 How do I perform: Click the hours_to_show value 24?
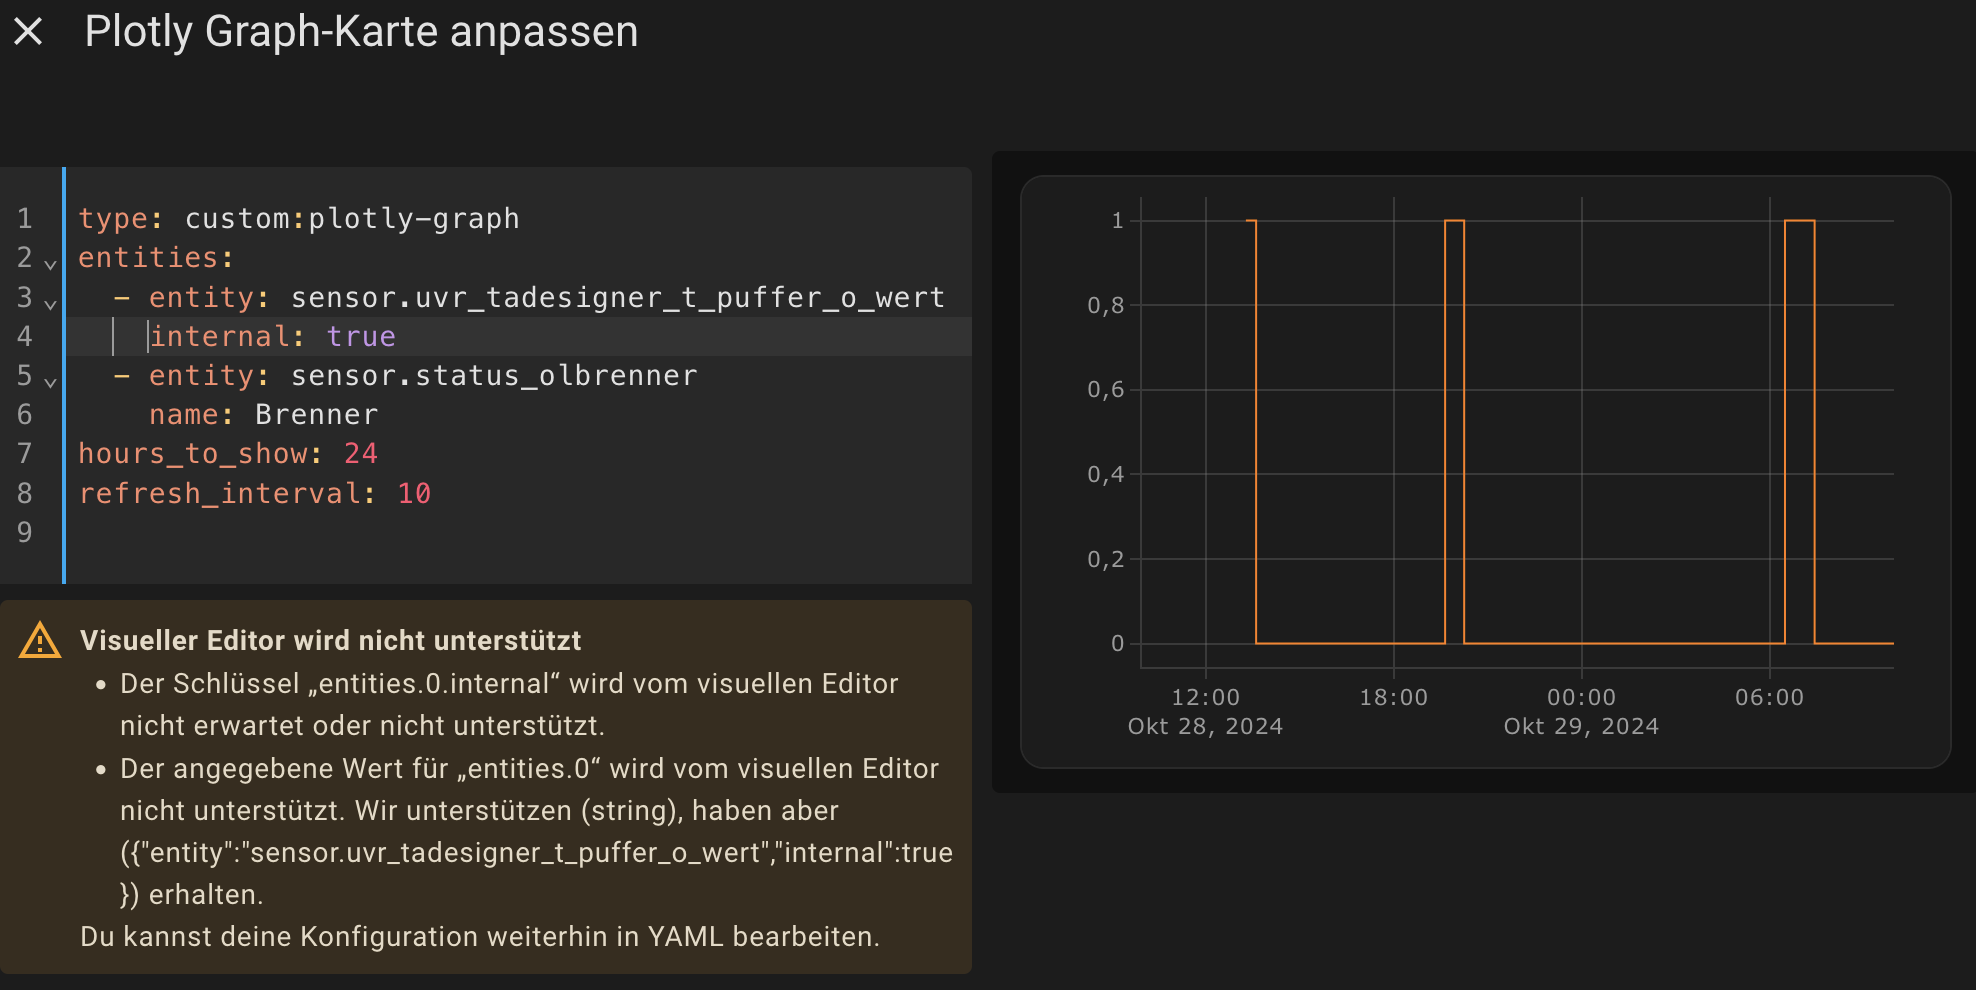[363, 453]
